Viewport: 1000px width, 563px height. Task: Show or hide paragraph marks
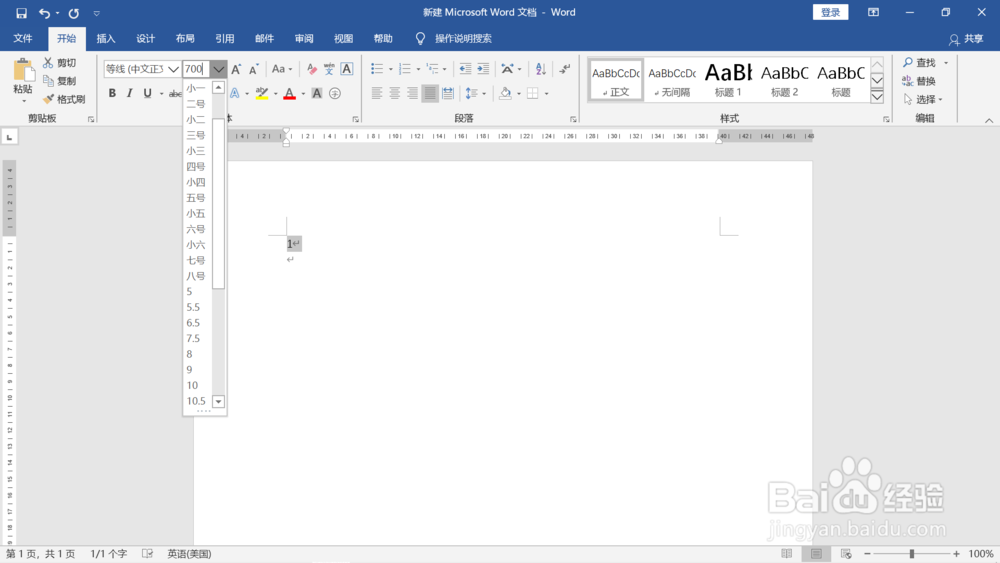click(564, 69)
